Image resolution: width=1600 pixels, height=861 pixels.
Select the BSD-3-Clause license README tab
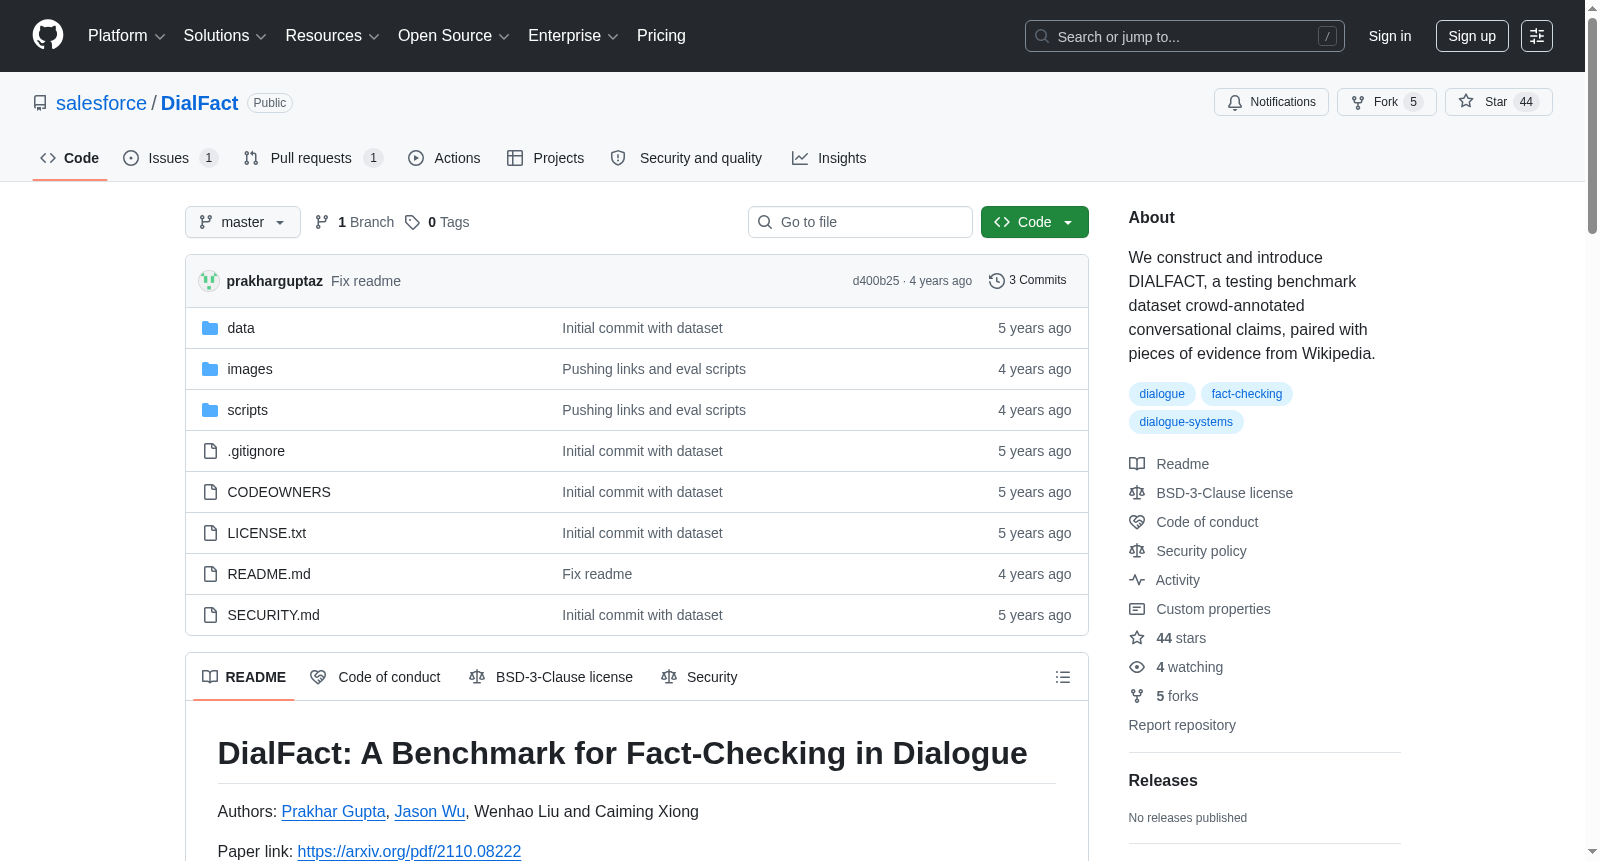click(x=551, y=677)
